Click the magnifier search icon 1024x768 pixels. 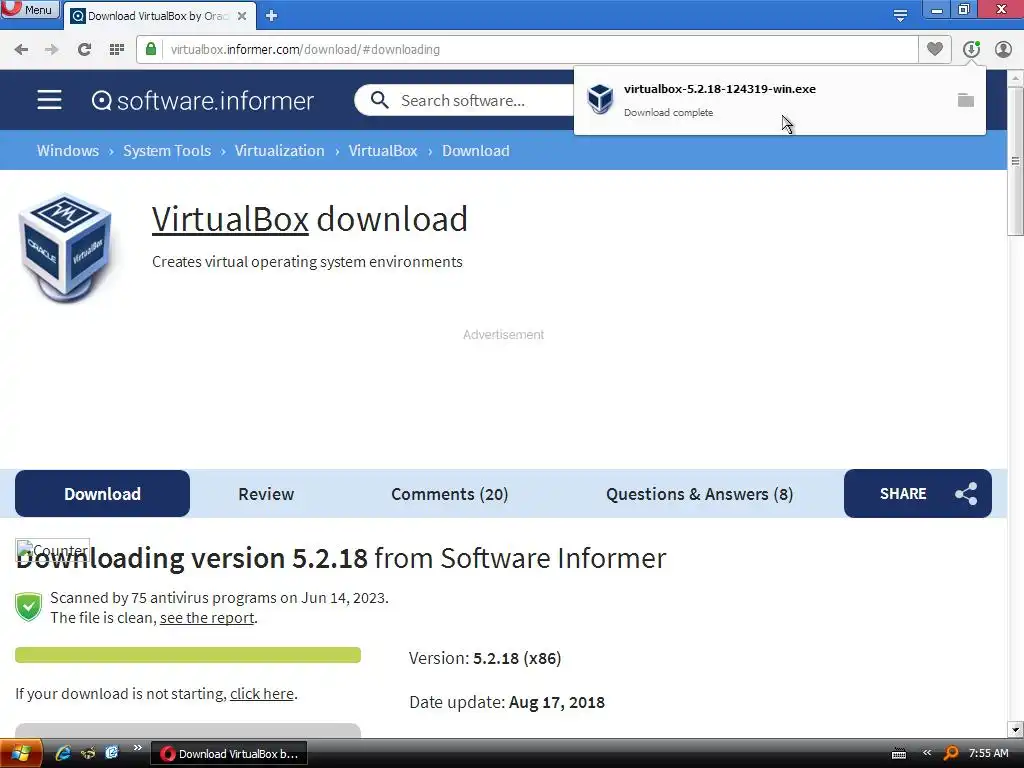point(379,100)
